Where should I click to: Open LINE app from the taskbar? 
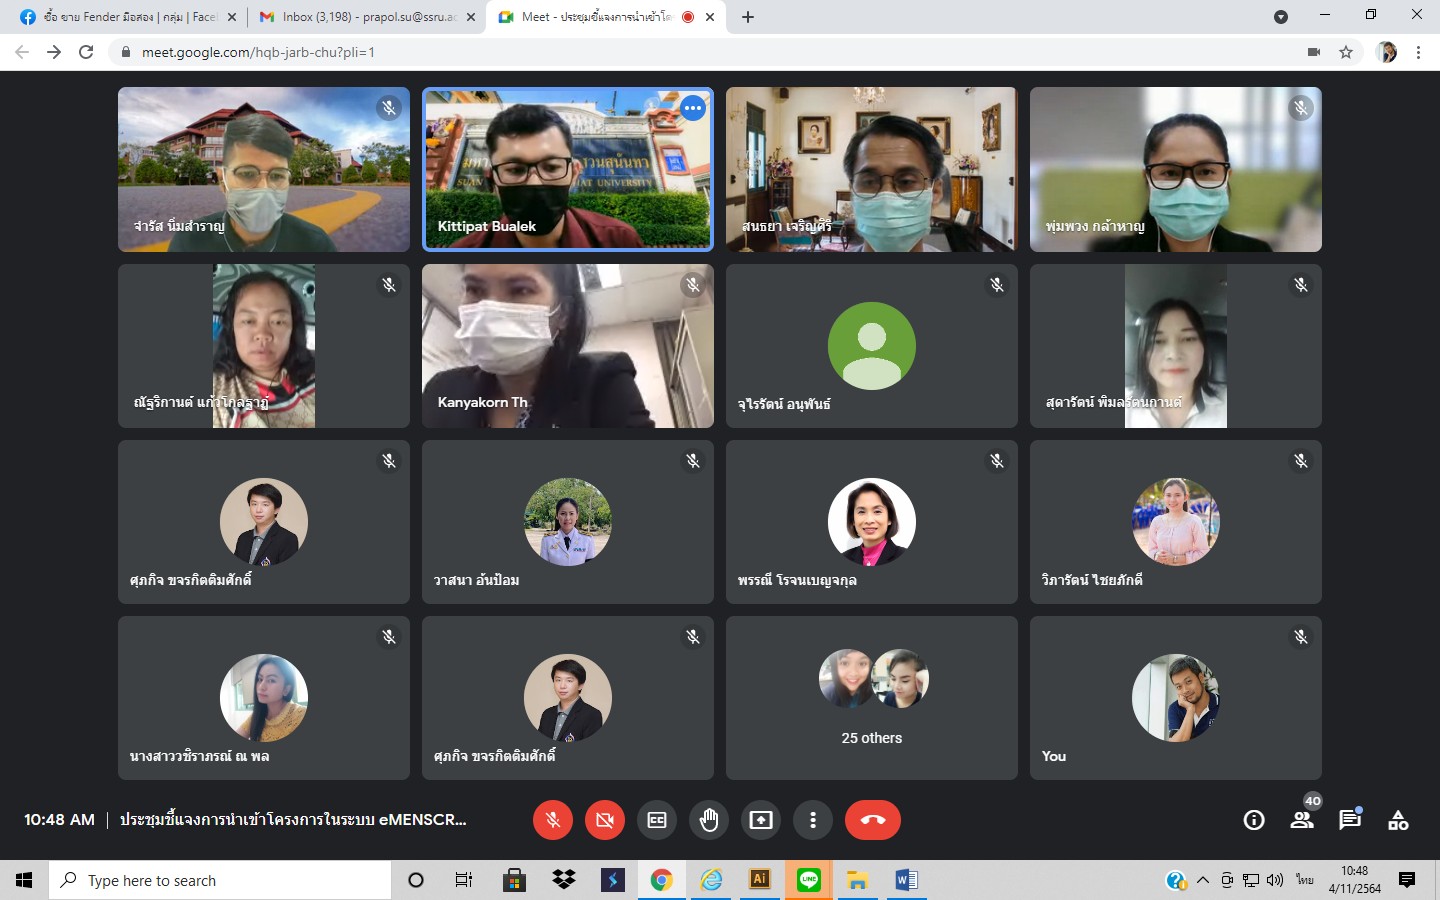(x=809, y=880)
